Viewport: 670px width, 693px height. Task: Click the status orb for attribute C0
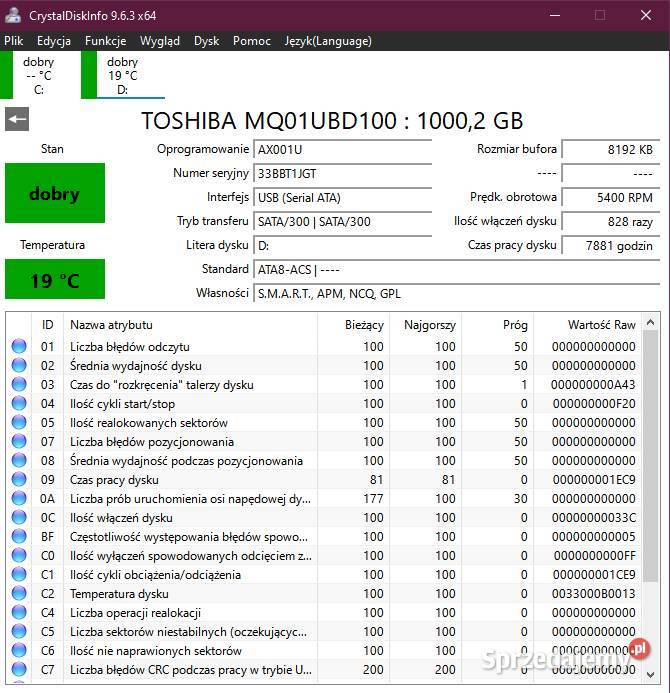(x=19, y=555)
